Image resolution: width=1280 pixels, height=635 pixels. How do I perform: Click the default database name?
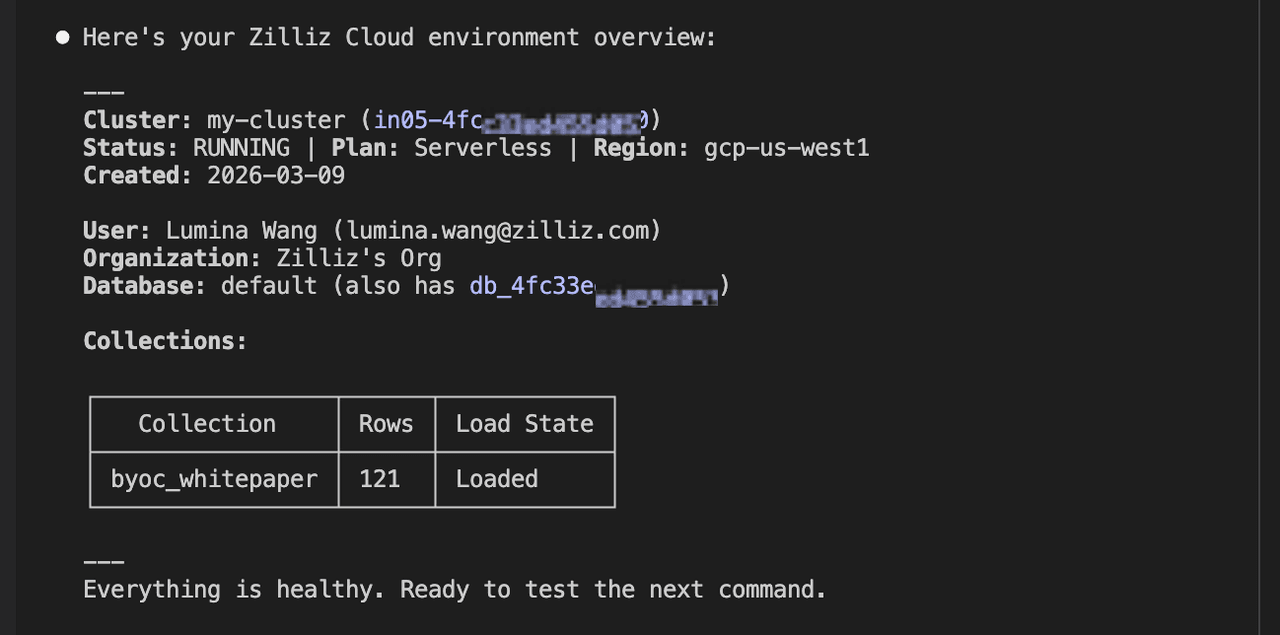(269, 286)
